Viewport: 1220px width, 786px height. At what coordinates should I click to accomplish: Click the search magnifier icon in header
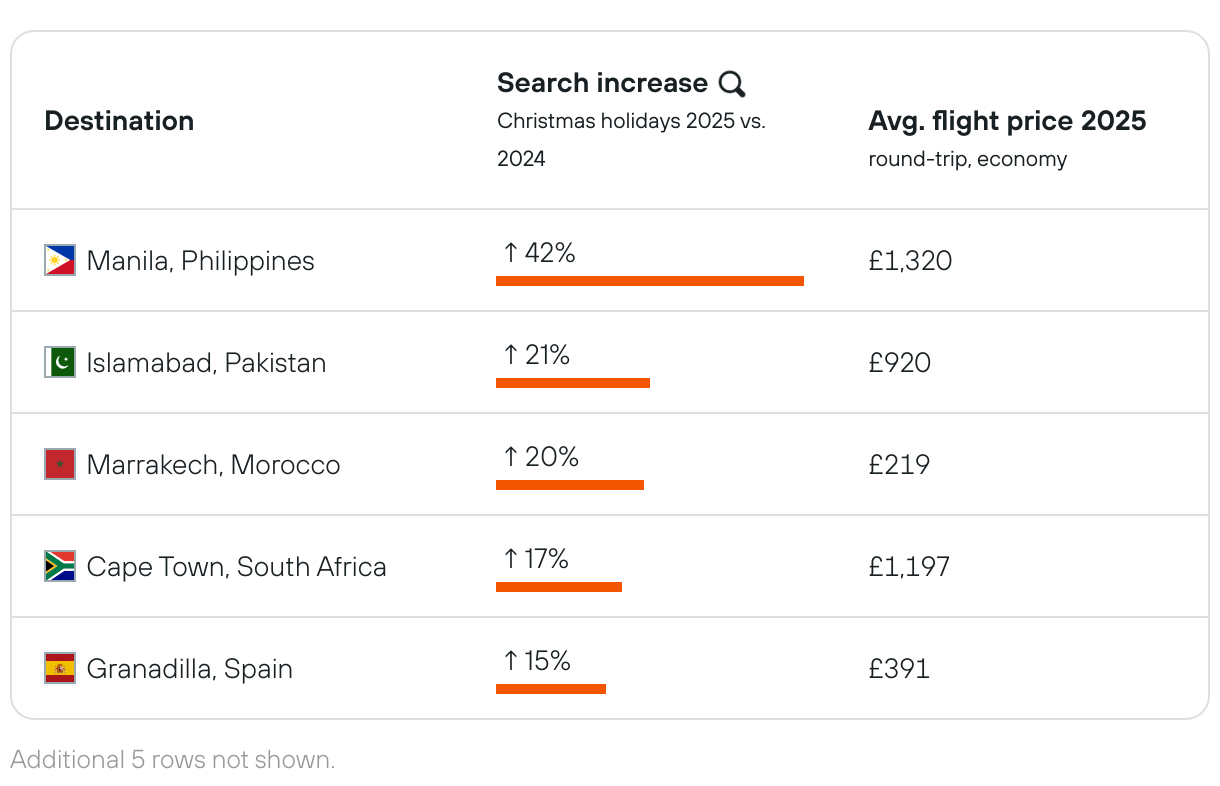point(732,84)
